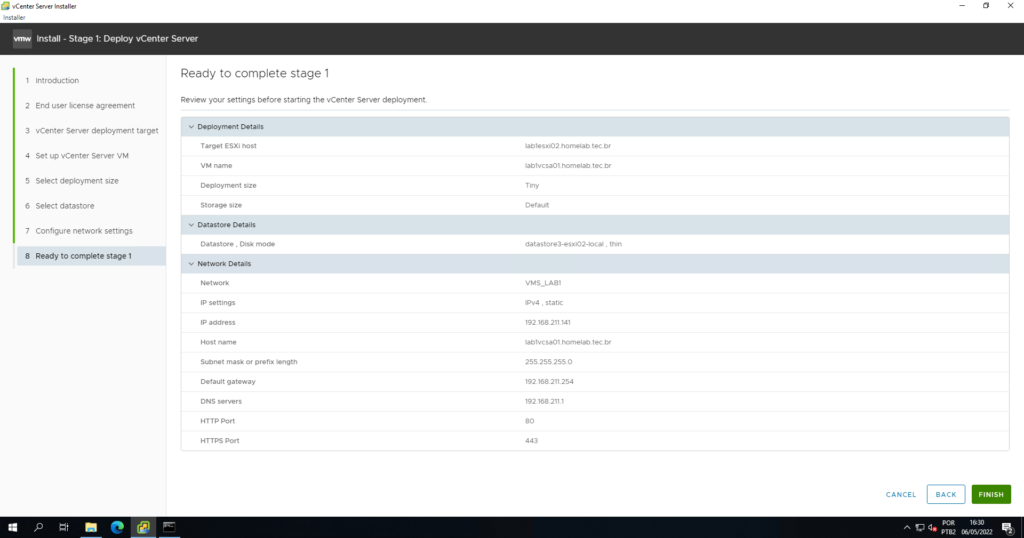The height and width of the screenshot is (538, 1024).
Task: Click FINISH to start deployment
Action: coord(991,494)
